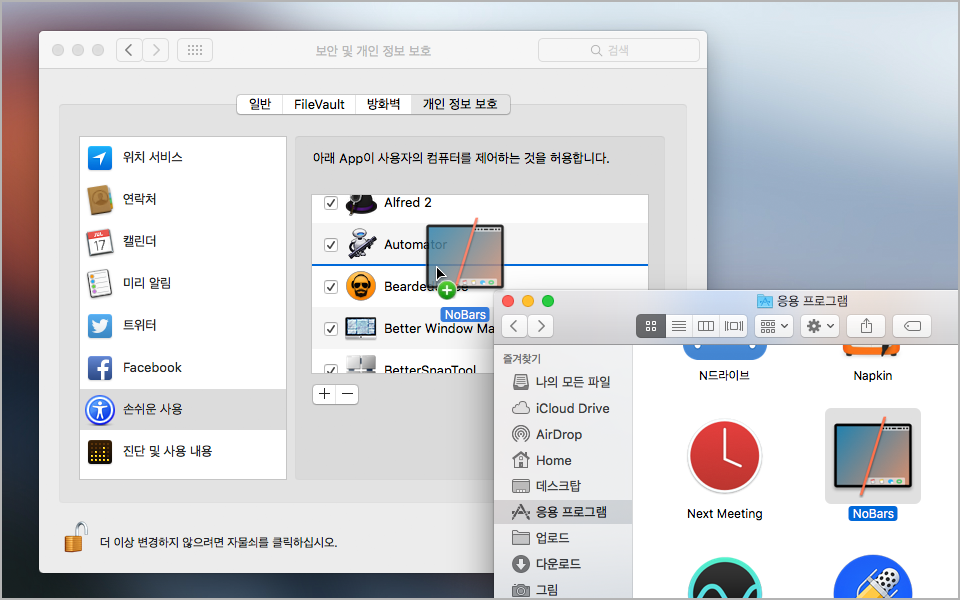
Task: Open the Firewall (방화벽) tab
Action: [x=383, y=104]
